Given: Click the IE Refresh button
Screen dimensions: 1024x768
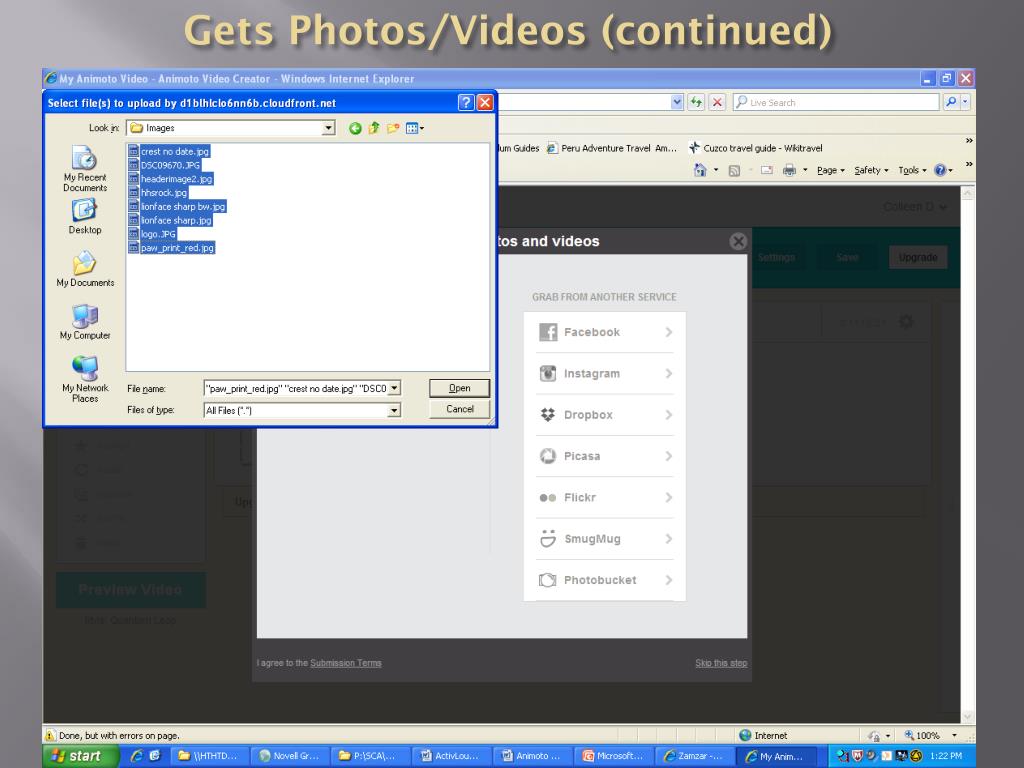Looking at the screenshot, I should [x=696, y=102].
